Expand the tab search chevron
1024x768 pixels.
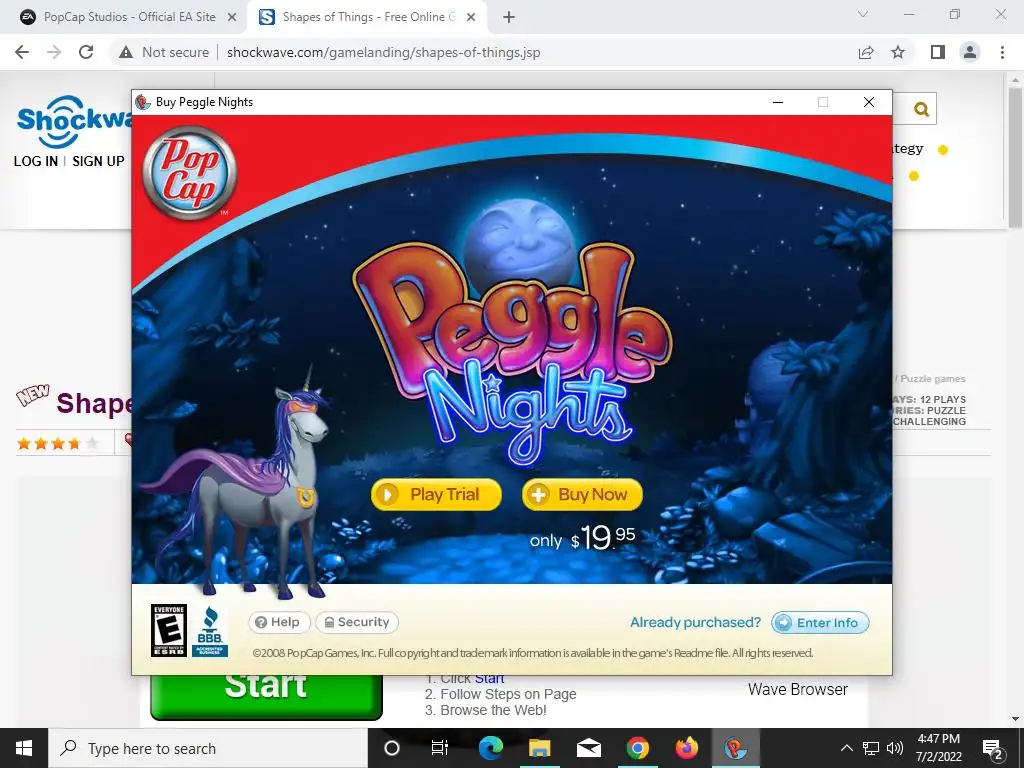863,14
